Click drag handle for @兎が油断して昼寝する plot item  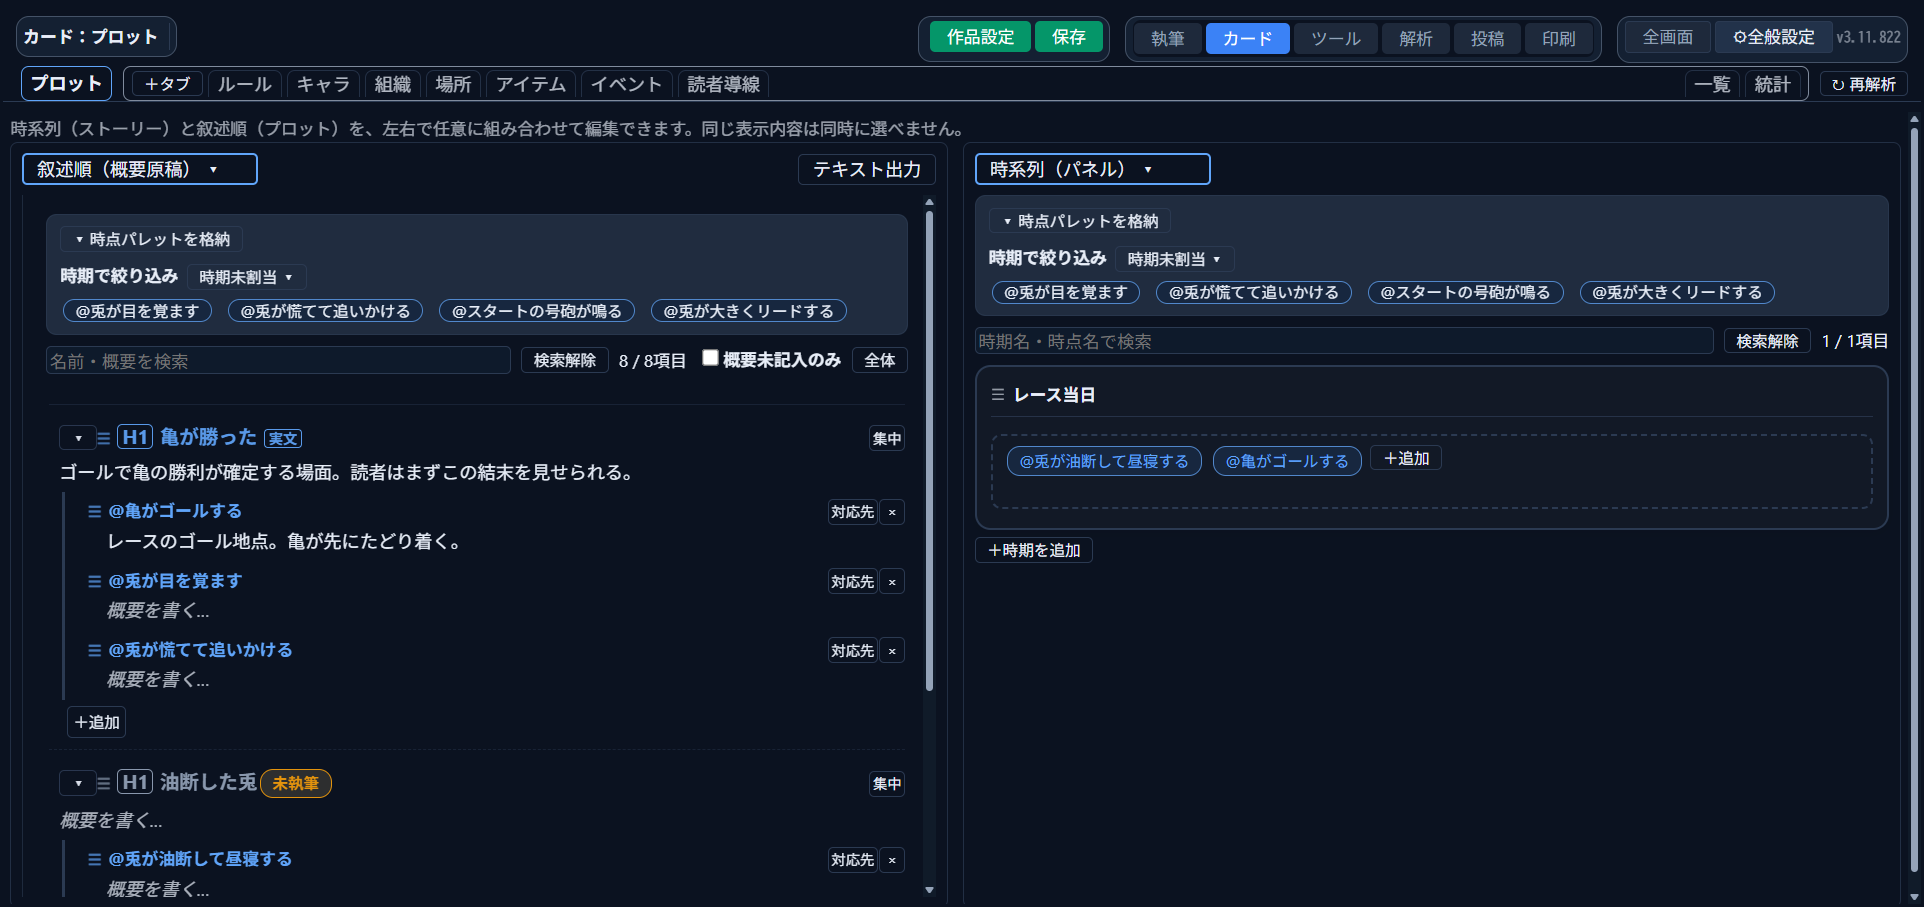point(95,859)
